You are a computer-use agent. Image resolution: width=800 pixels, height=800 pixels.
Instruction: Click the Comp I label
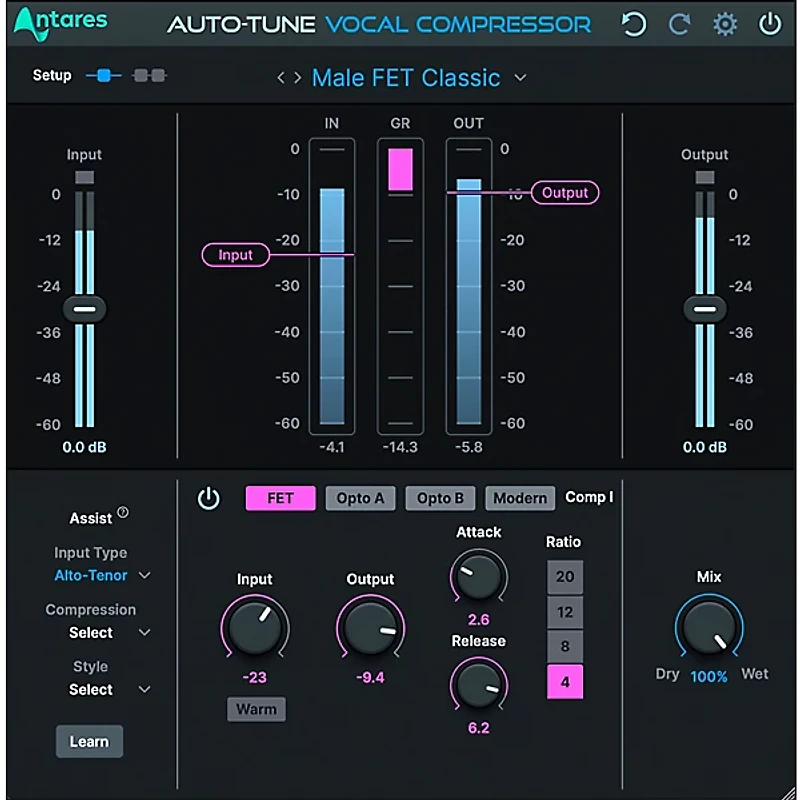click(589, 497)
